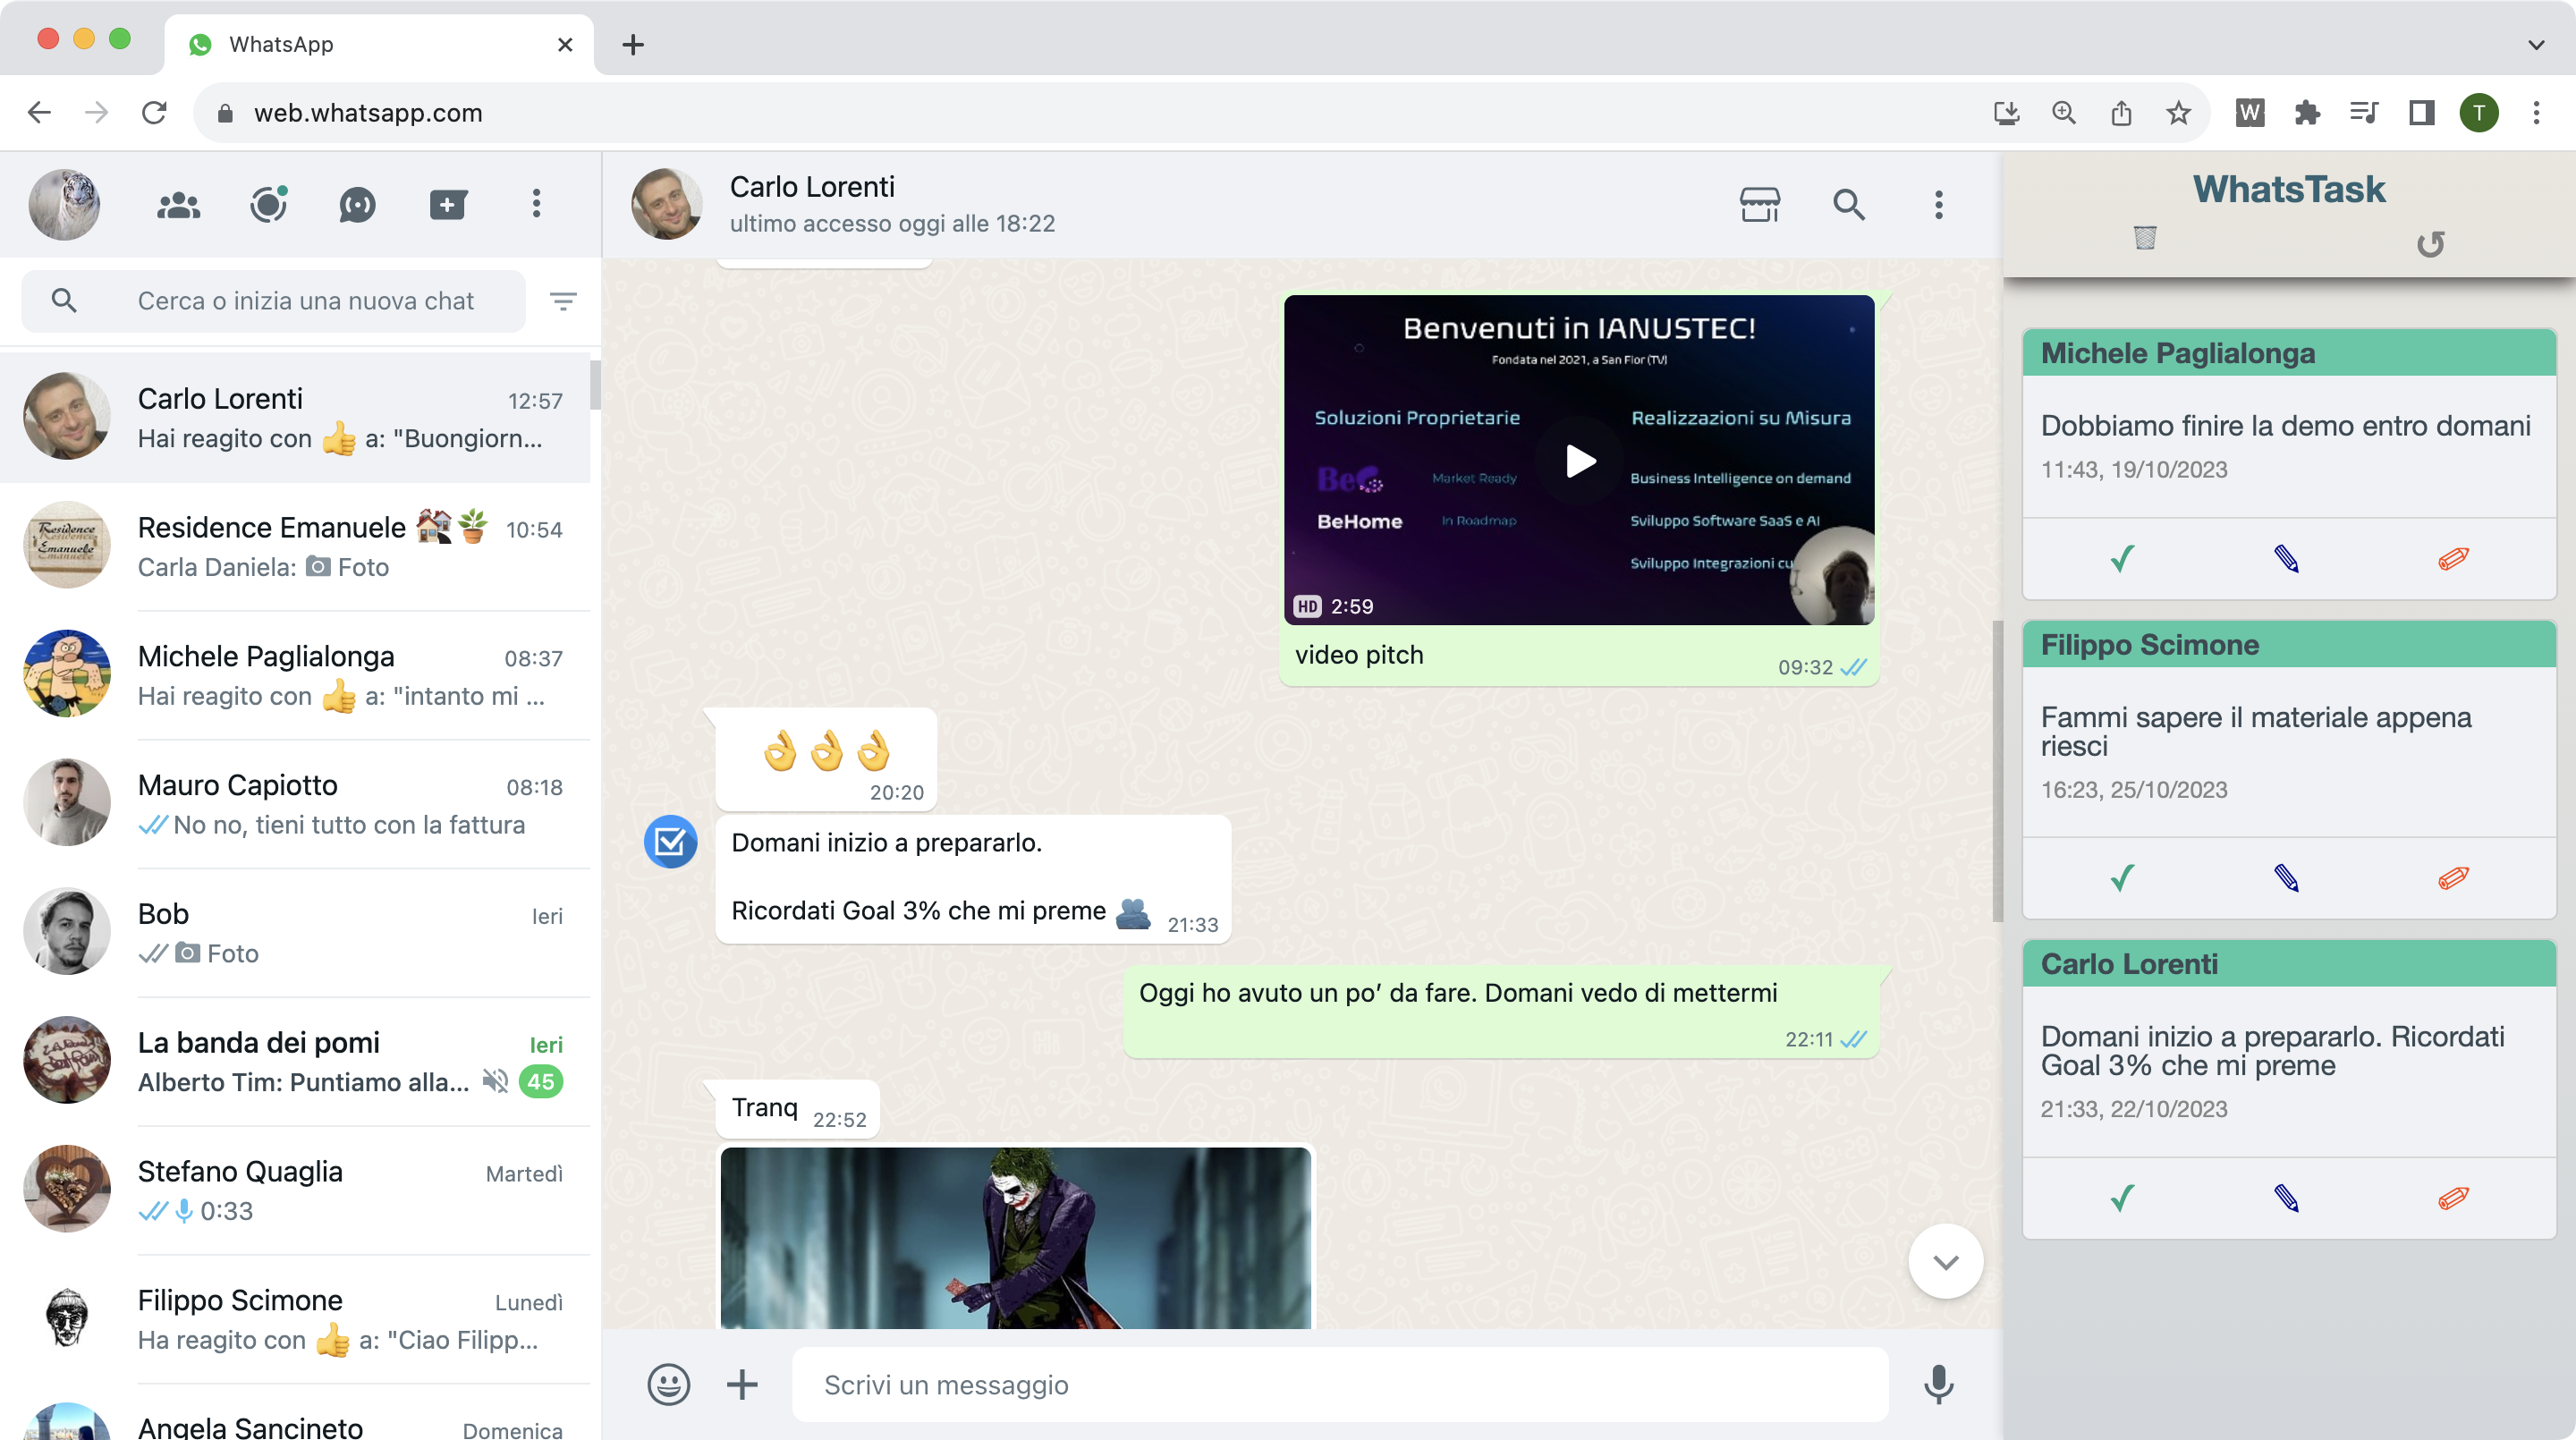Screen dimensions: 2576x1440
Task: Open the sidebar three-dot menu
Action: (x=537, y=204)
